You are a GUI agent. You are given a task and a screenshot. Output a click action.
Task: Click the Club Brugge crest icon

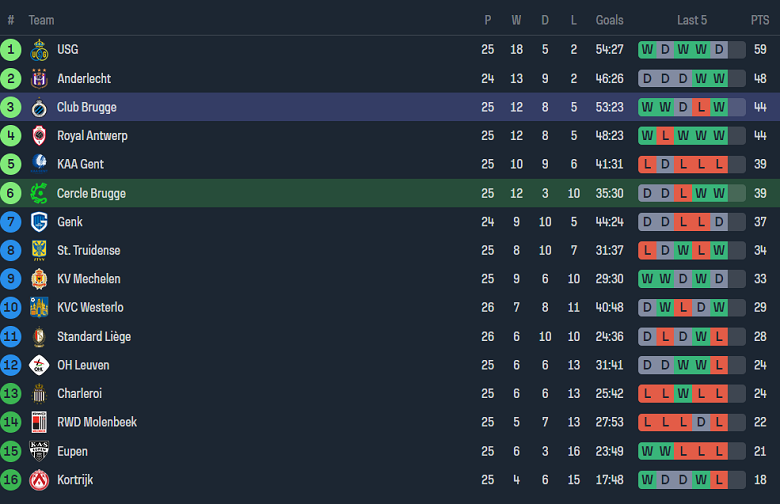tap(39, 108)
